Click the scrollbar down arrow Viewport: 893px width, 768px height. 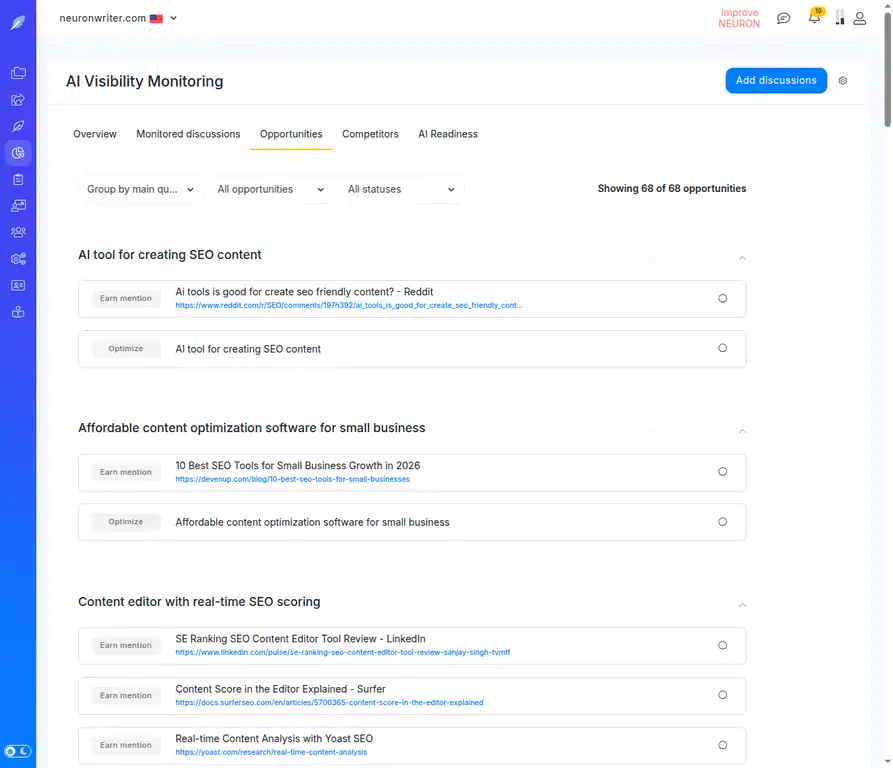point(887,761)
